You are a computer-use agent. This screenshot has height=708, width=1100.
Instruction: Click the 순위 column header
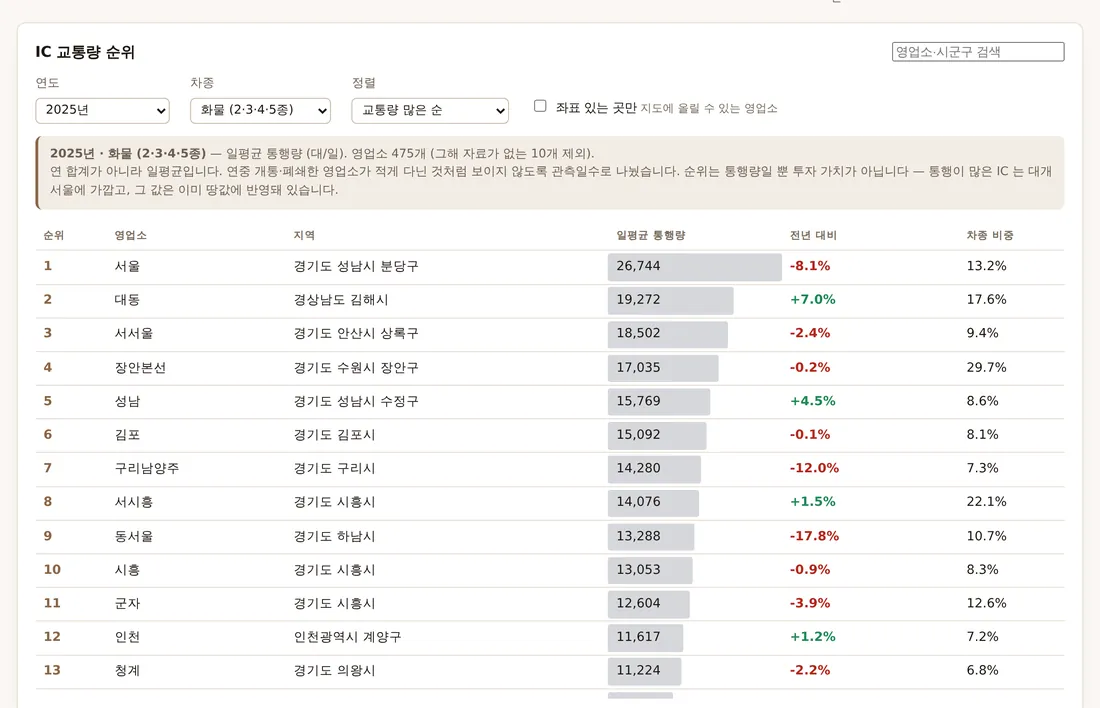pos(53,235)
